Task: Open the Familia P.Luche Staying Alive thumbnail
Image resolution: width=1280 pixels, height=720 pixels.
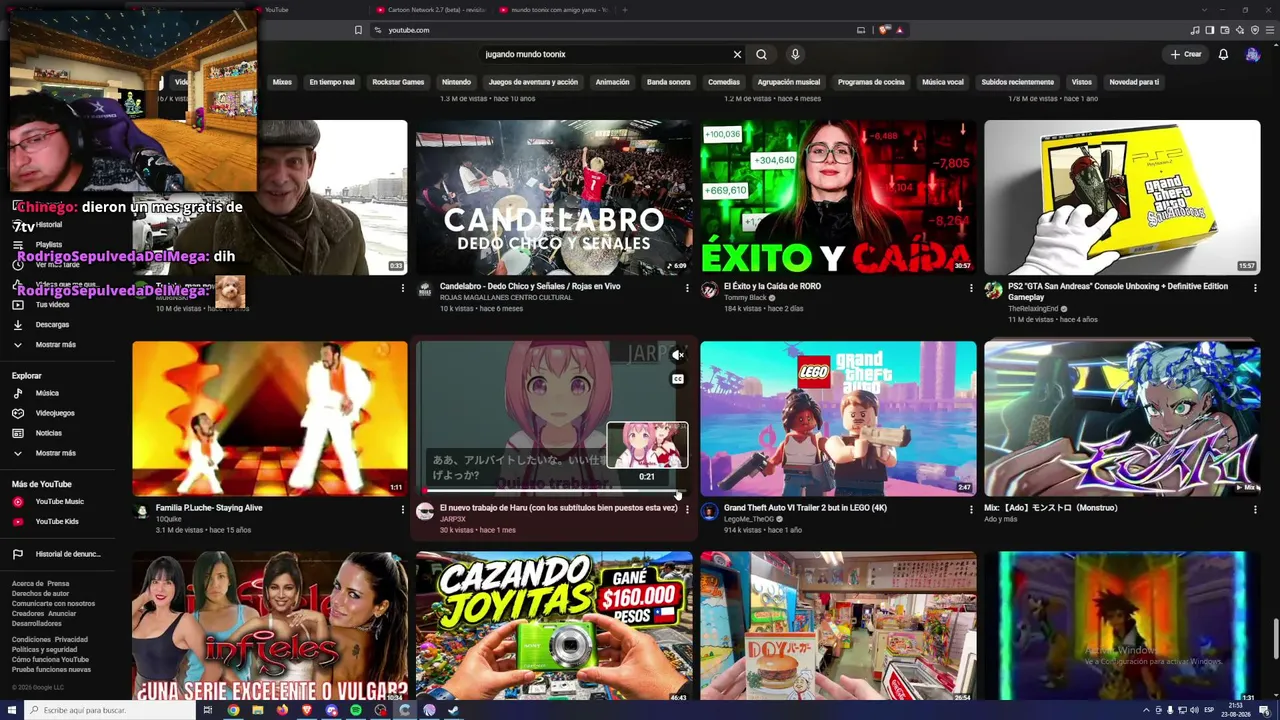Action: tap(270, 418)
